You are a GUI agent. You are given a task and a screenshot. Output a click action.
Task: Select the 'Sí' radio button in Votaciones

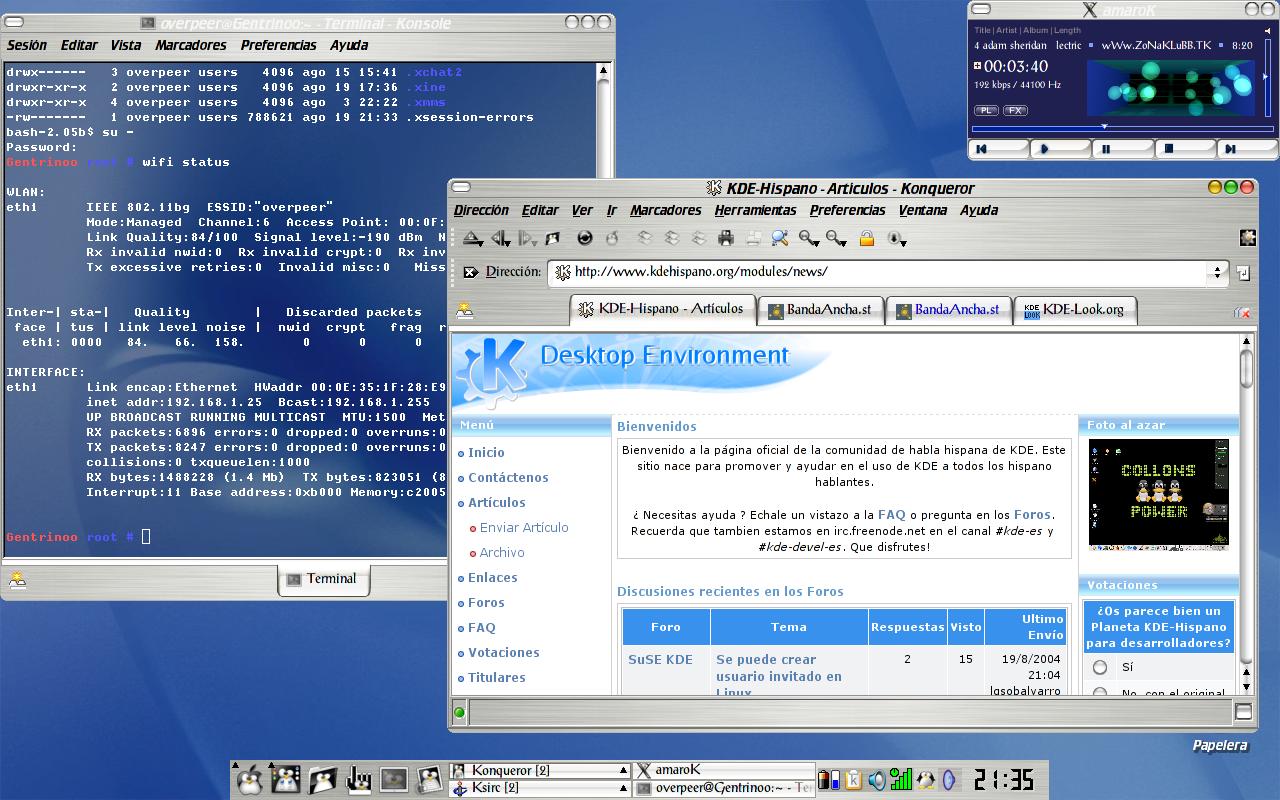coord(1100,667)
